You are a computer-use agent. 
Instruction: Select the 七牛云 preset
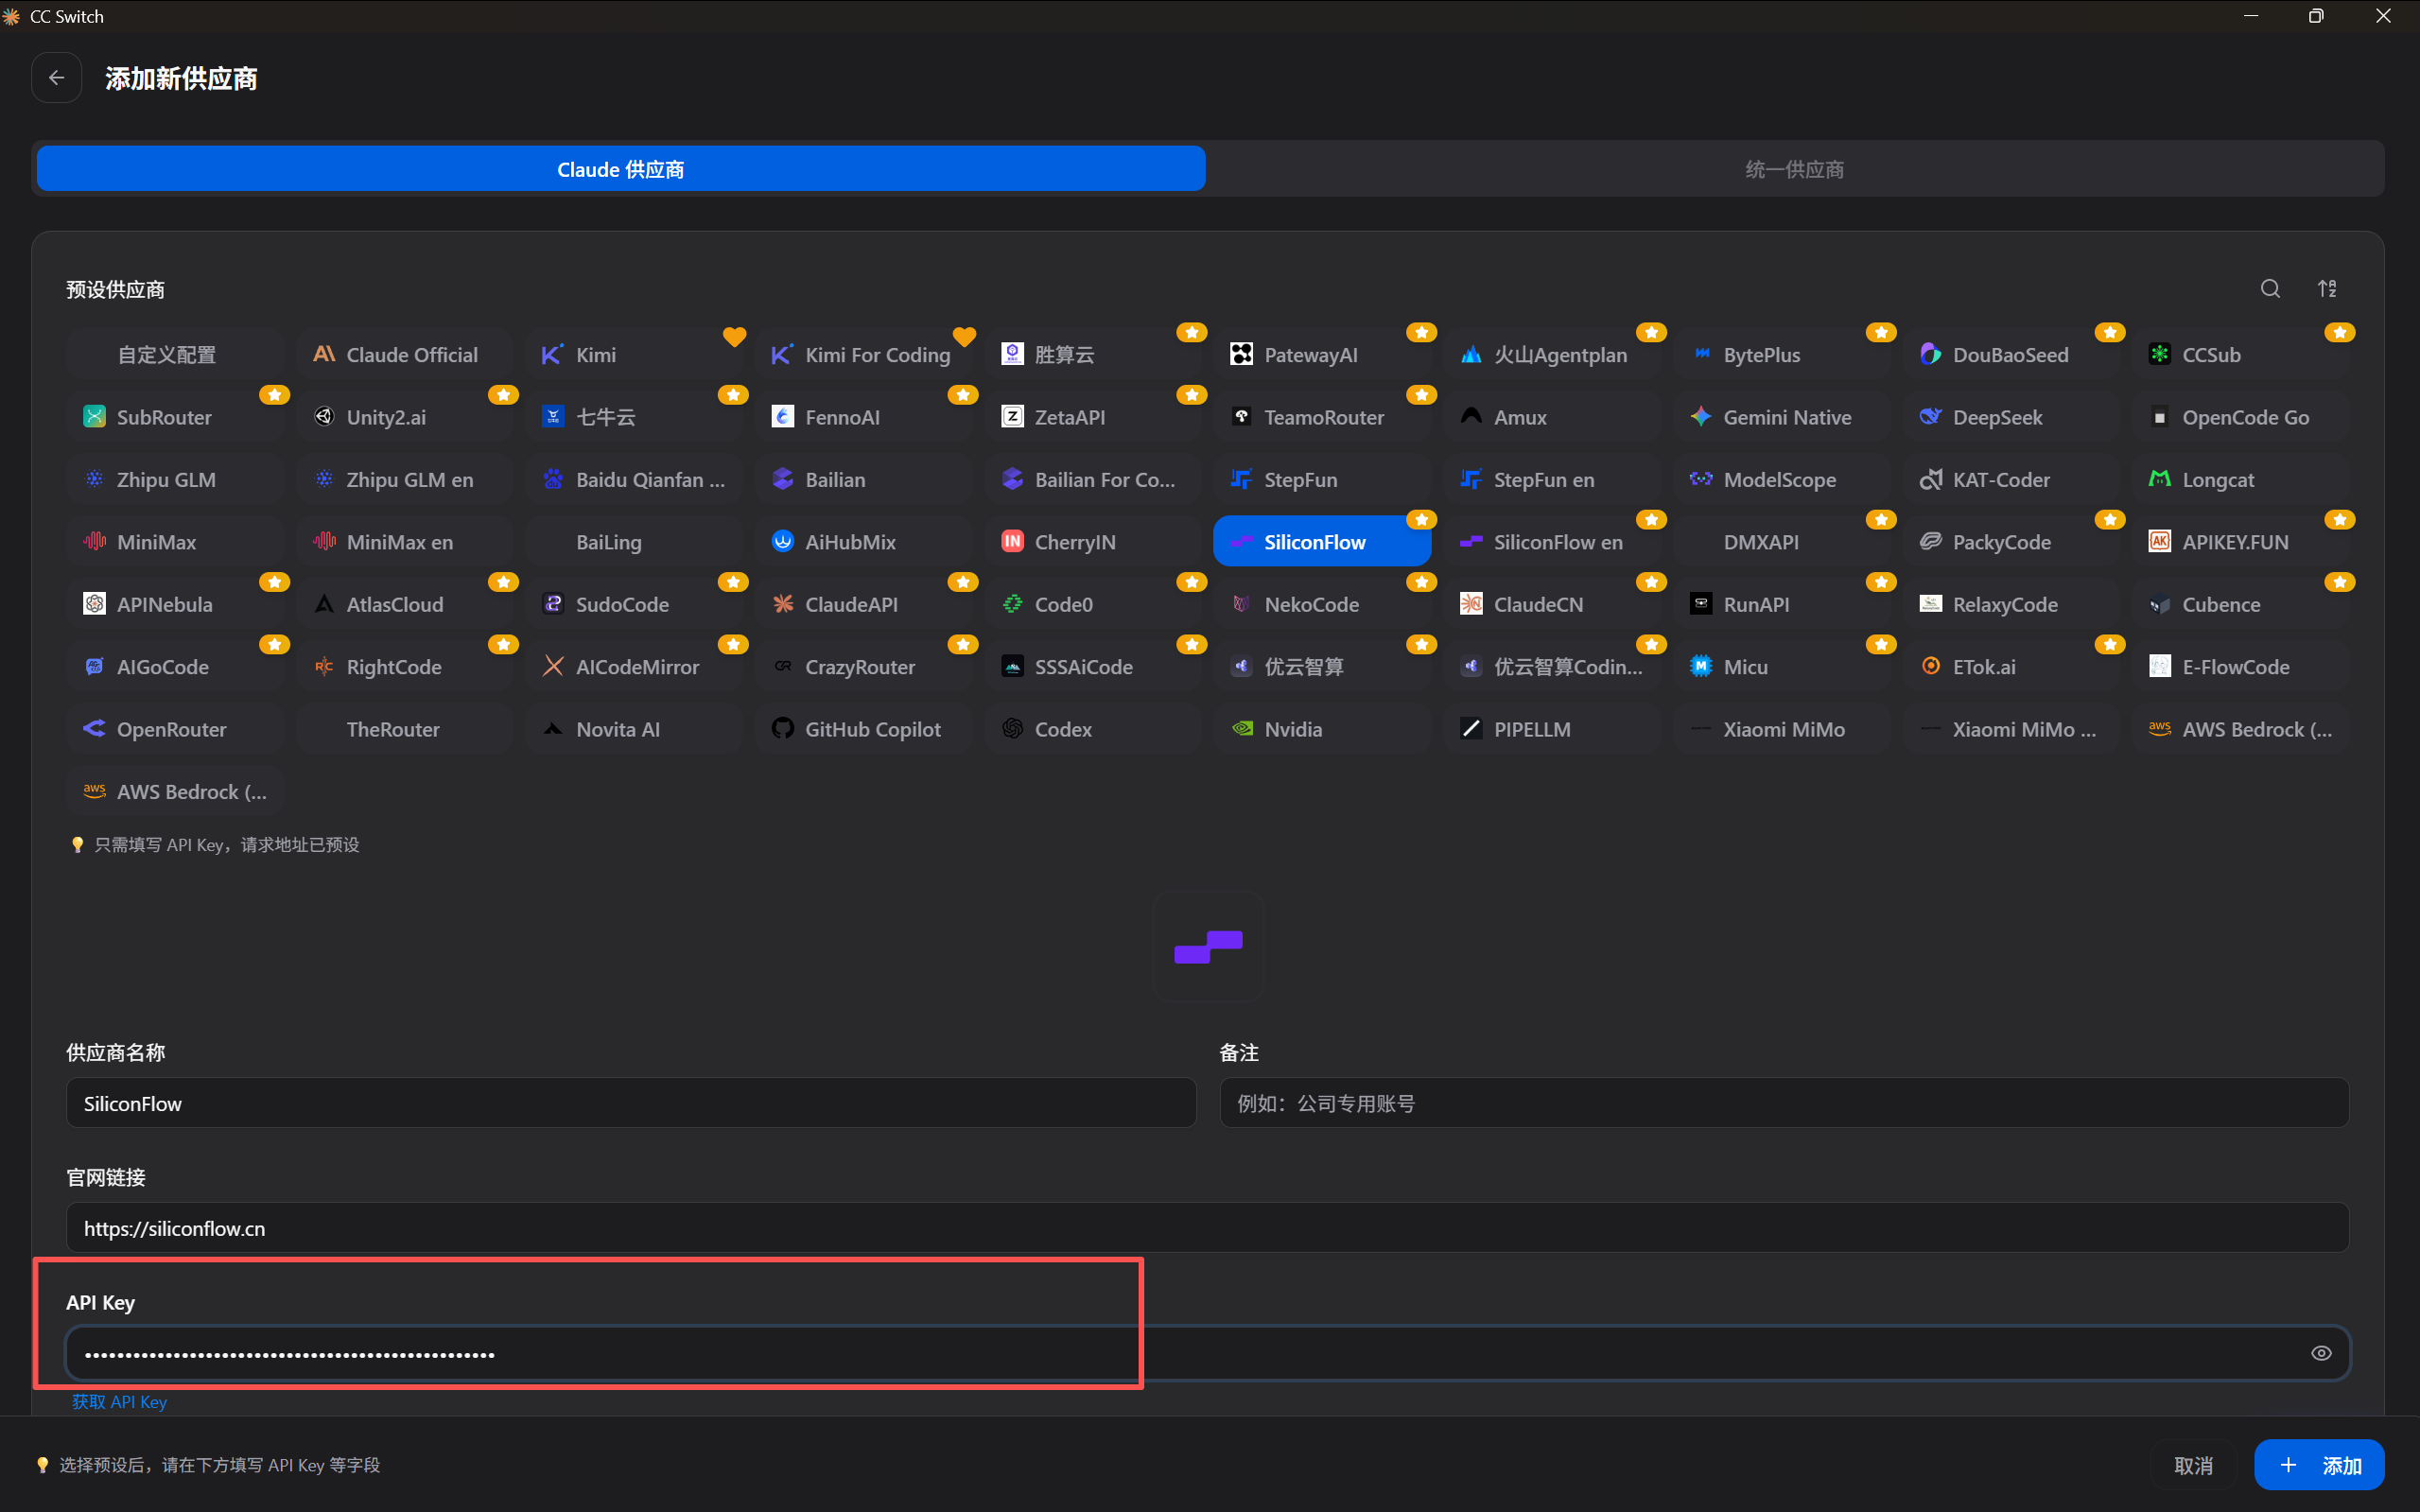coord(634,417)
